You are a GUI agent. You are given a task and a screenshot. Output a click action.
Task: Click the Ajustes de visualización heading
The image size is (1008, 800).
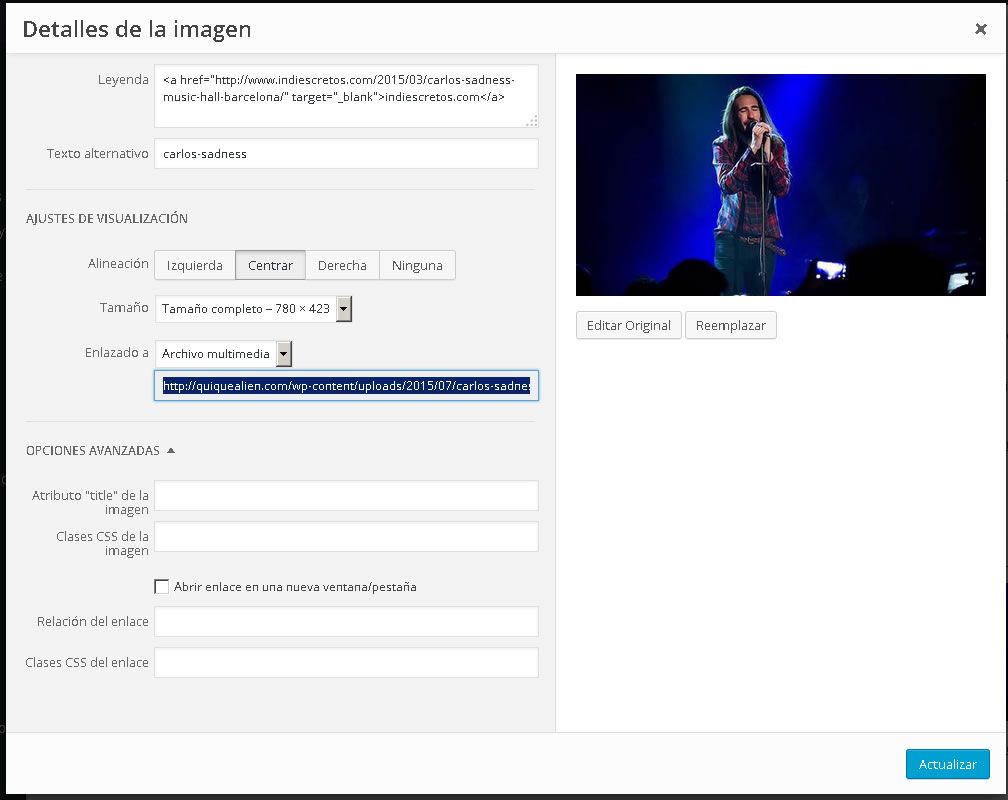[107, 219]
